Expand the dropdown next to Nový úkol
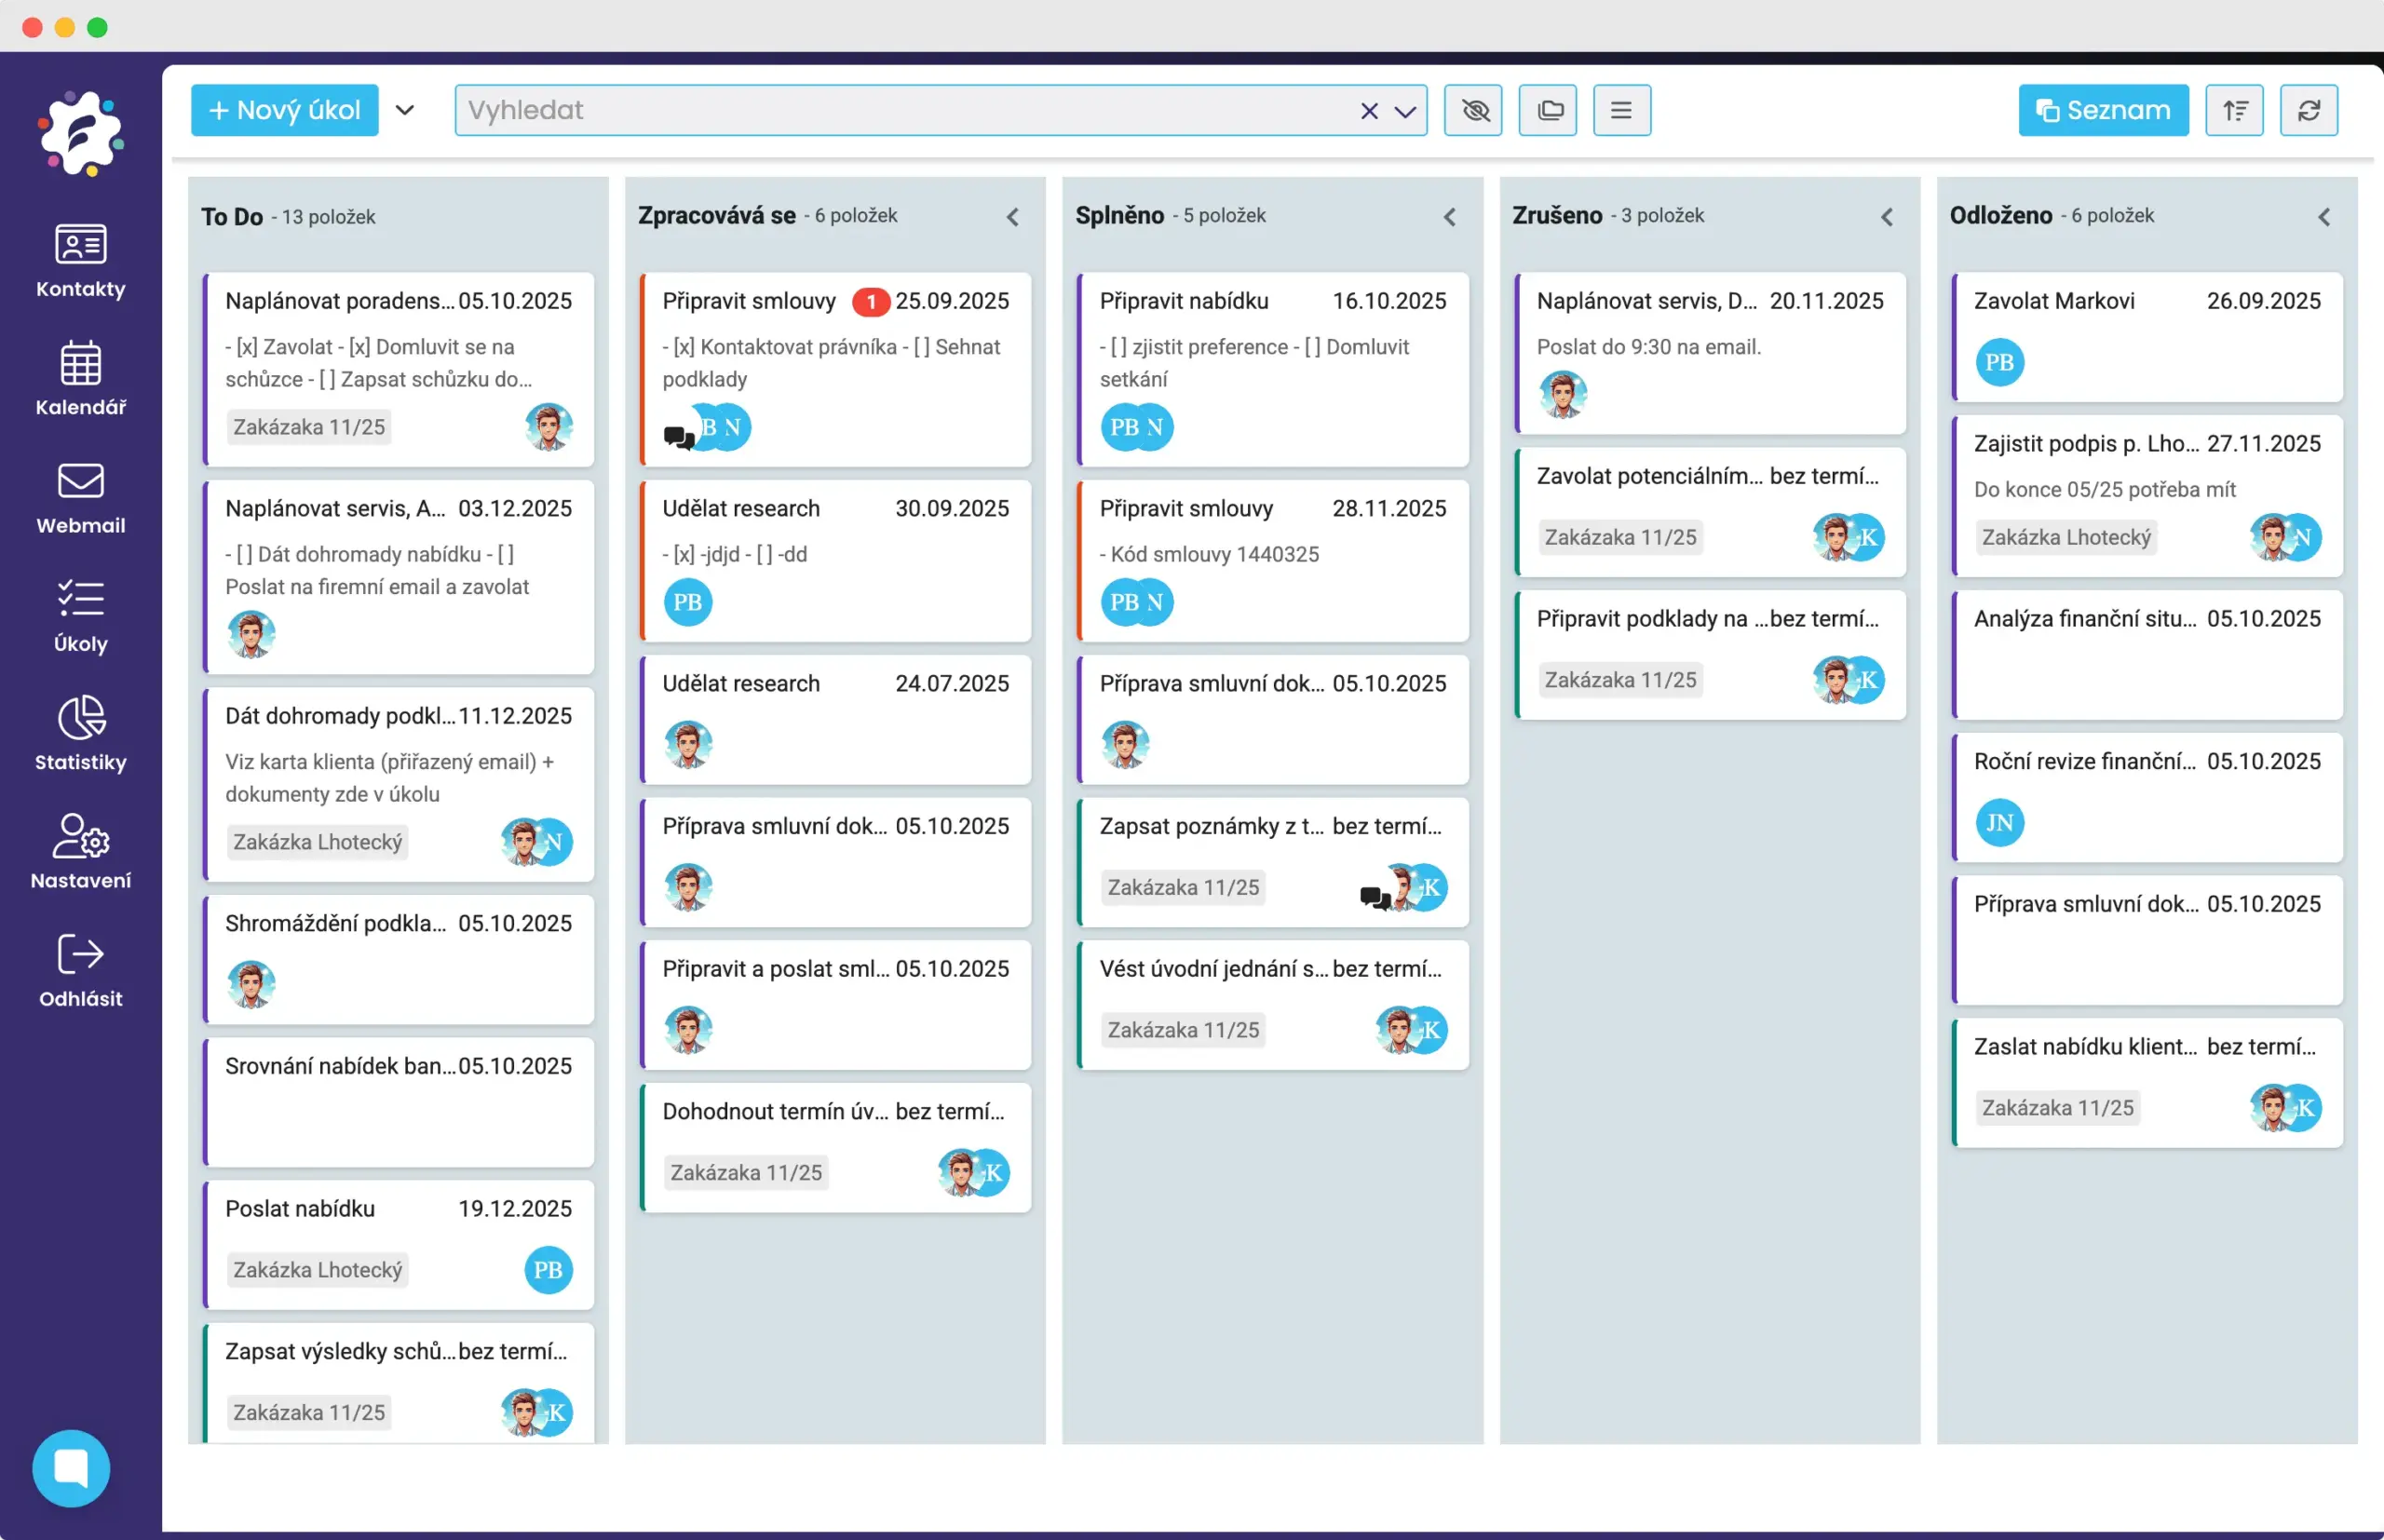The height and width of the screenshot is (1540, 2384). click(x=404, y=110)
